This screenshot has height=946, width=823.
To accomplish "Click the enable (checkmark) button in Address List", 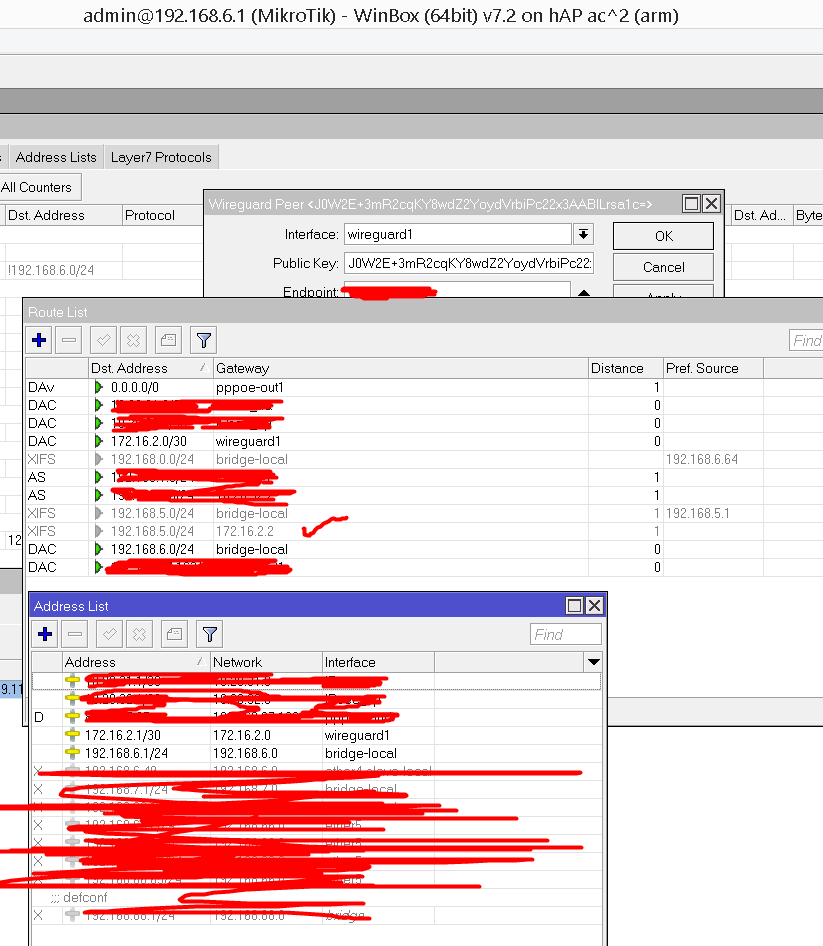I will click(109, 634).
